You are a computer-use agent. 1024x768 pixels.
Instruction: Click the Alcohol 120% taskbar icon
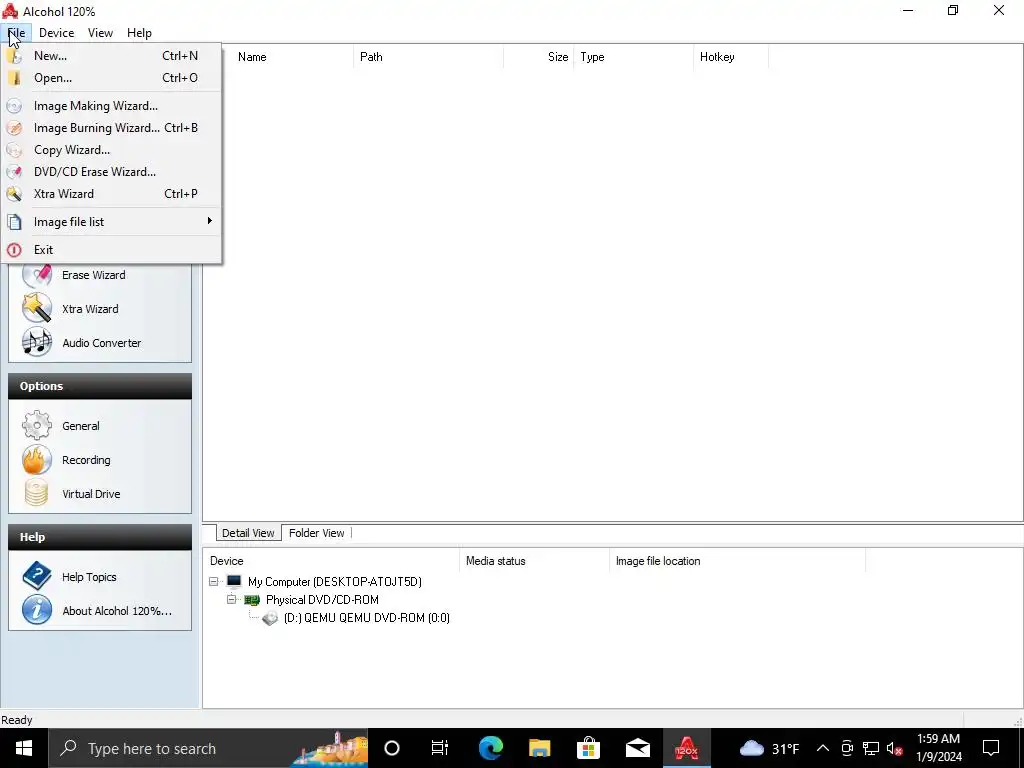click(x=686, y=748)
